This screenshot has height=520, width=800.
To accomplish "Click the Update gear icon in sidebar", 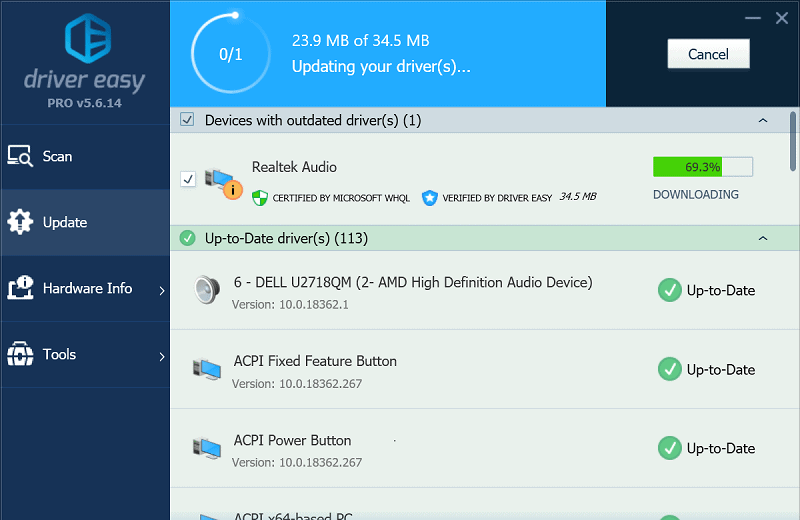I will [20, 222].
